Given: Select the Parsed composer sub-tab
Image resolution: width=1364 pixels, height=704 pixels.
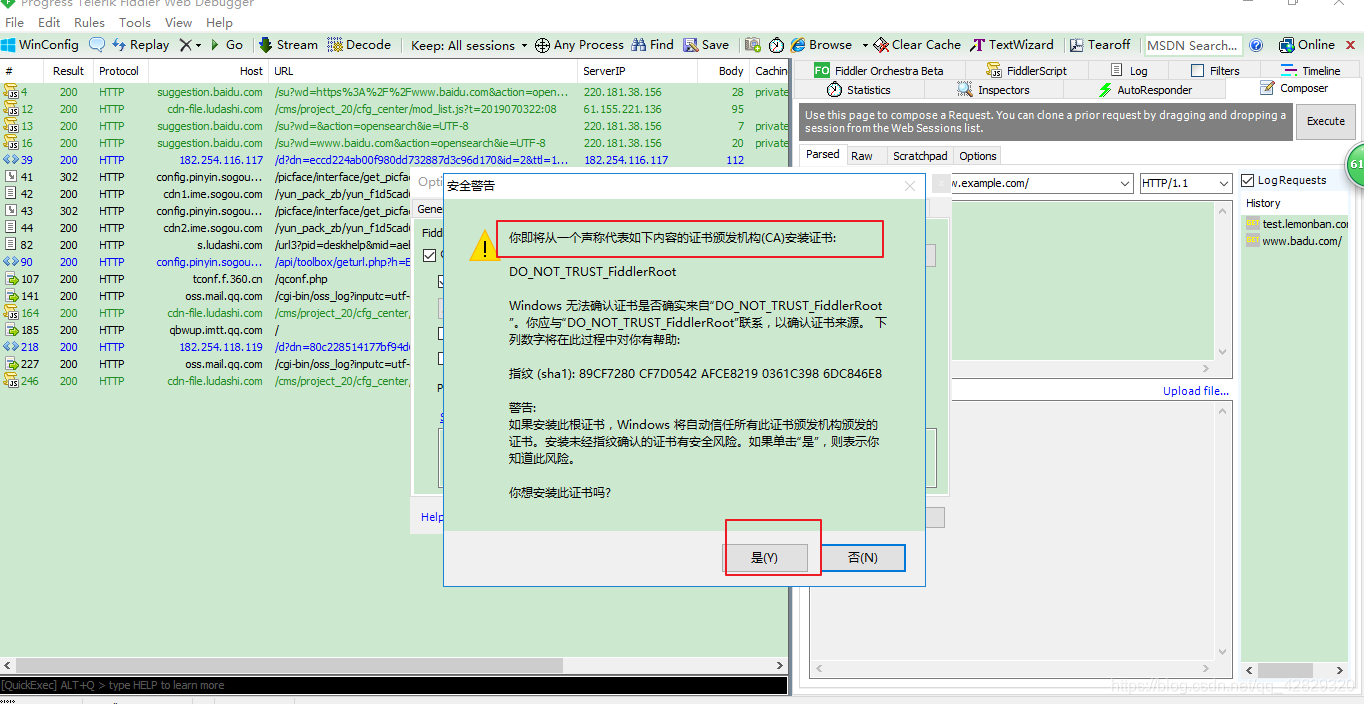Looking at the screenshot, I should point(823,155).
